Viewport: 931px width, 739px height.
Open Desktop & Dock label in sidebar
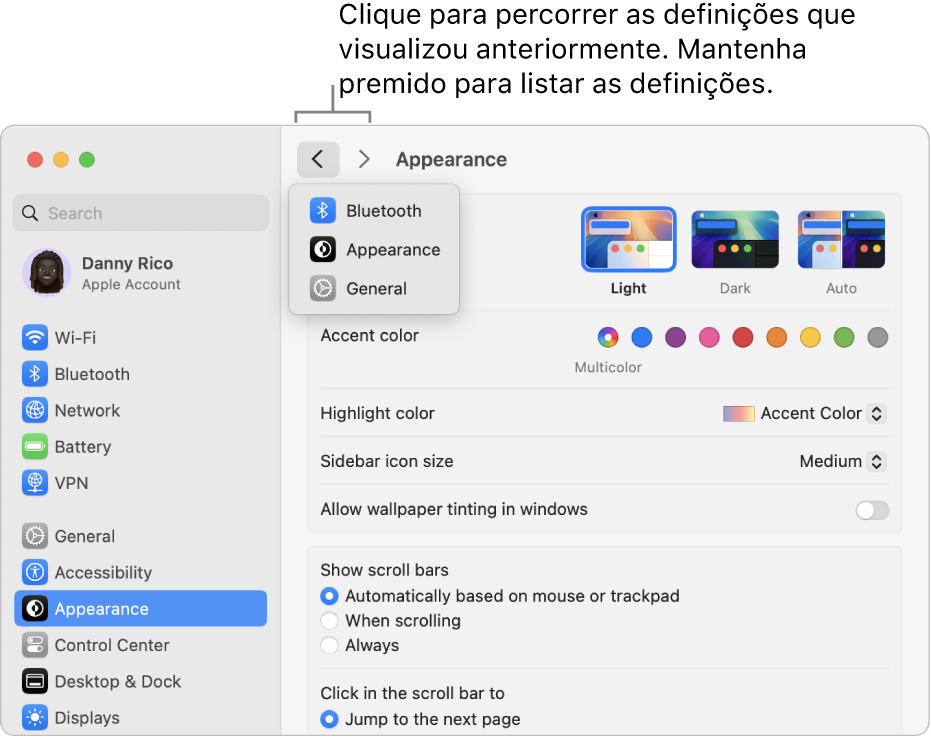(x=118, y=681)
